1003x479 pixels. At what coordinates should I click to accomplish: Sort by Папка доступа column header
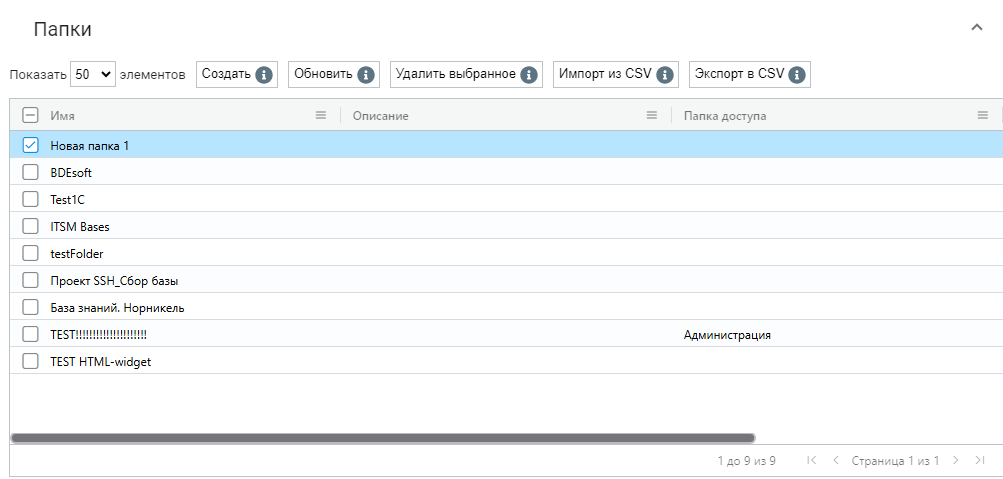tap(725, 116)
